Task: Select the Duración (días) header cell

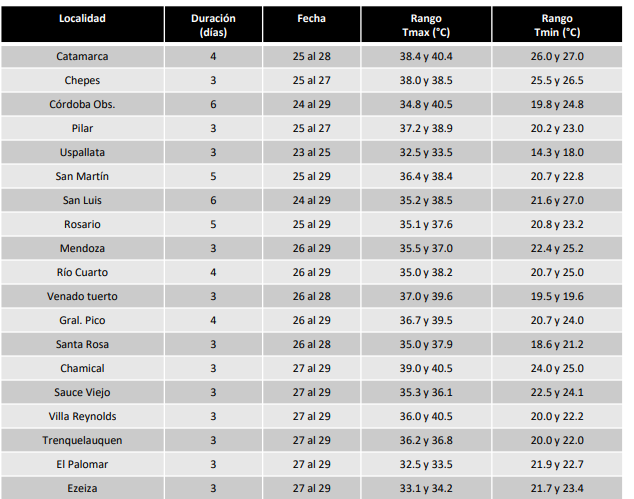Action: (x=213, y=24)
